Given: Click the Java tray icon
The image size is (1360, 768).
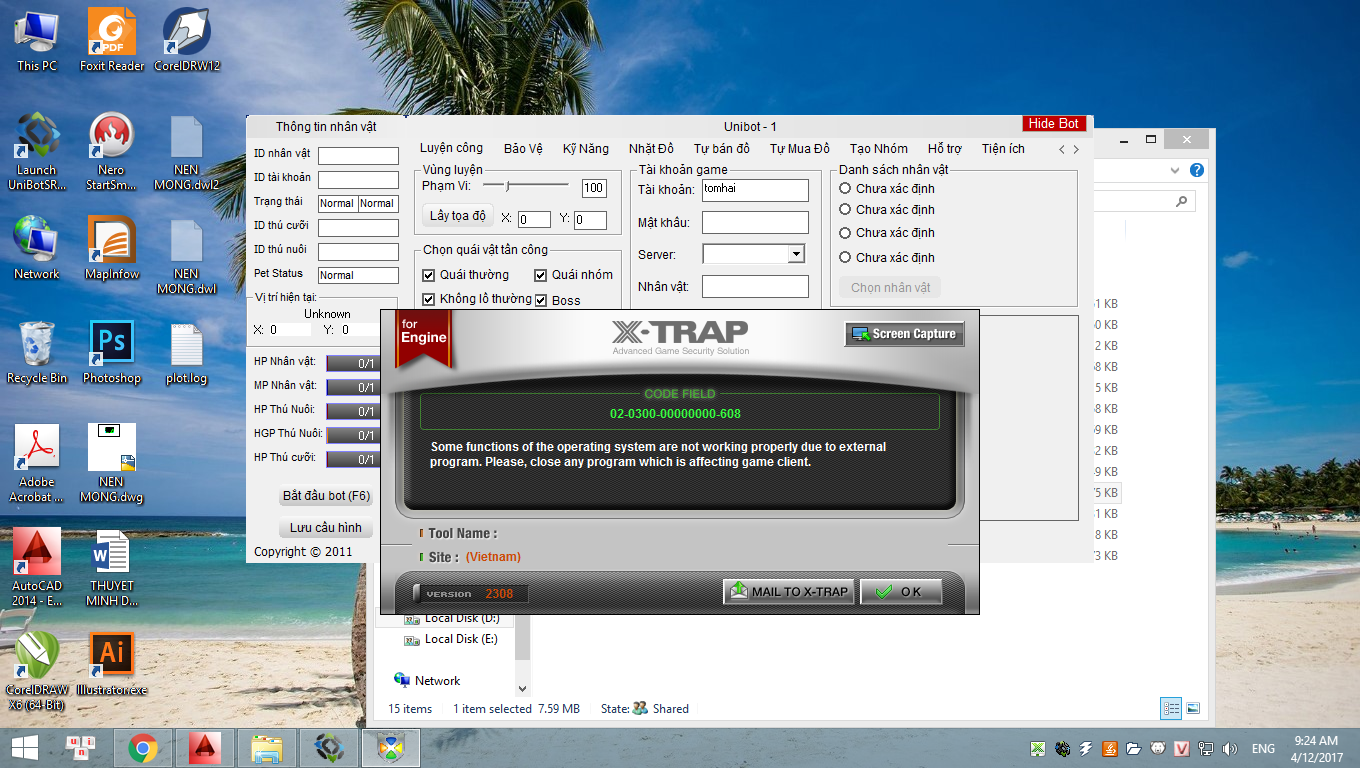Looking at the screenshot, I should (x=1110, y=748).
